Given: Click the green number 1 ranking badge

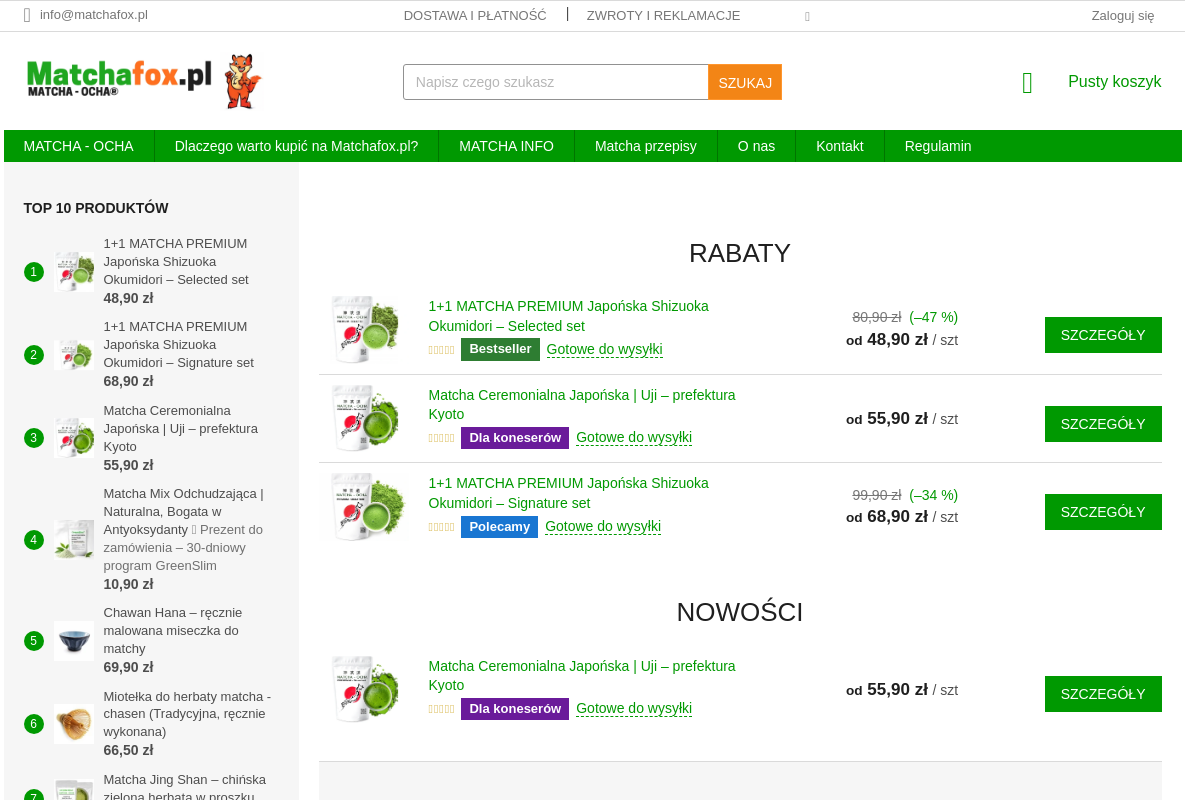Looking at the screenshot, I should pyautogui.click(x=34, y=272).
